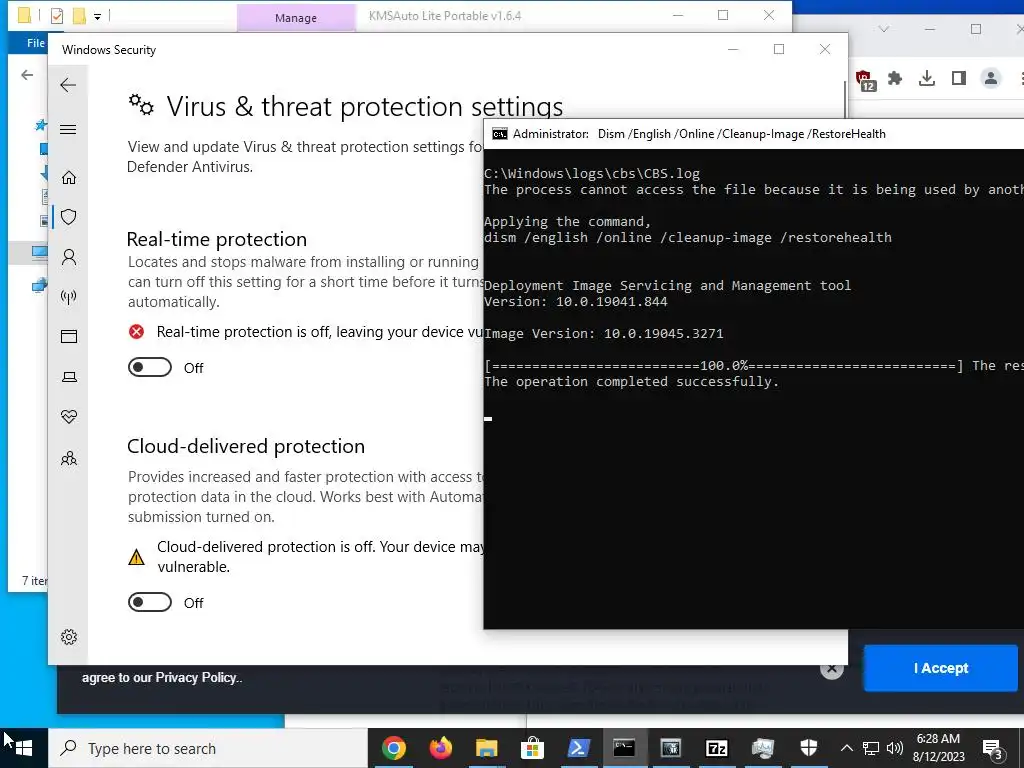Open App & browser control sidebar icon

(69, 336)
